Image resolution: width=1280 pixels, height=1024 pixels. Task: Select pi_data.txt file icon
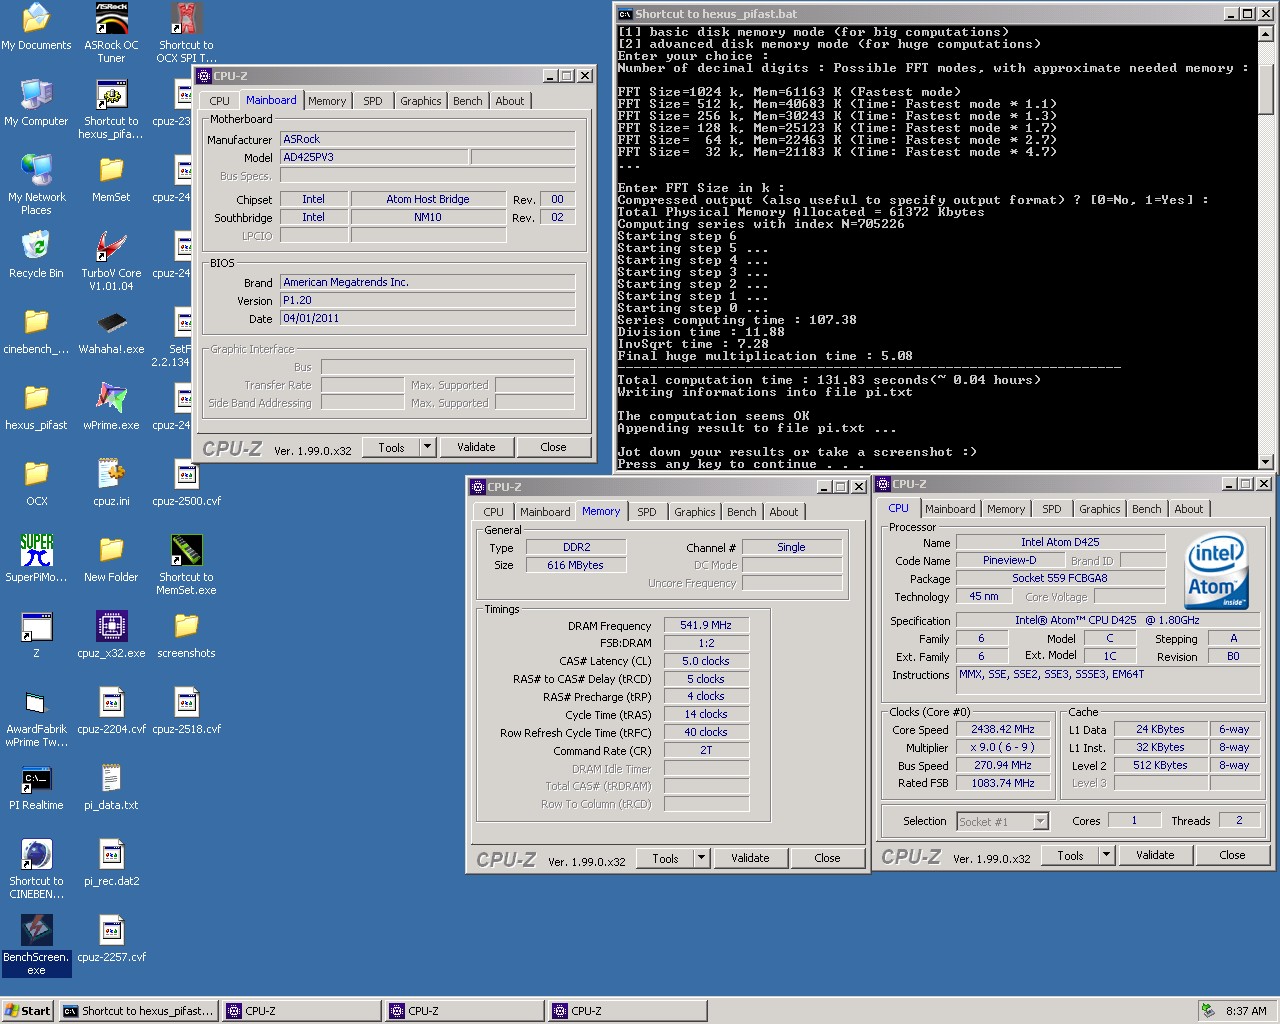click(111, 787)
